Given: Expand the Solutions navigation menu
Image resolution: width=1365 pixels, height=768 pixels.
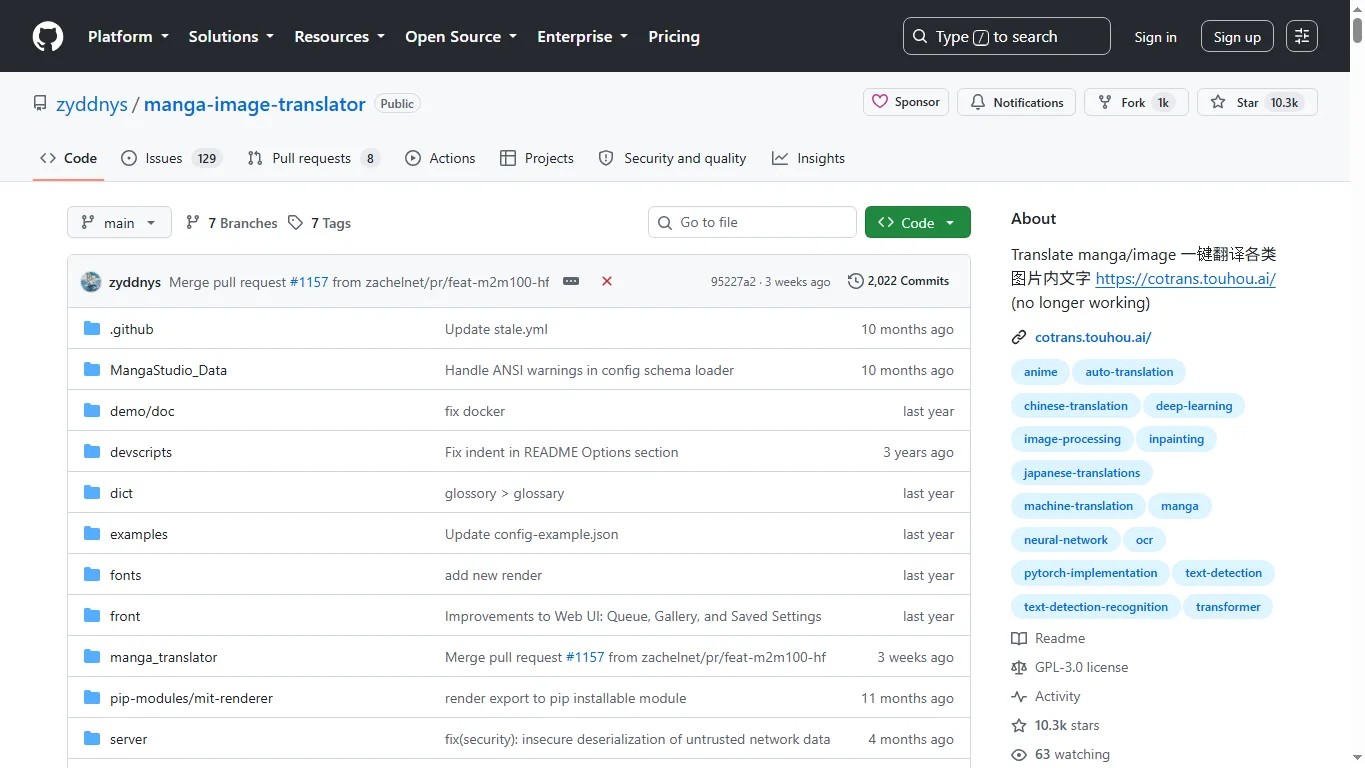Looking at the screenshot, I should 232,36.
